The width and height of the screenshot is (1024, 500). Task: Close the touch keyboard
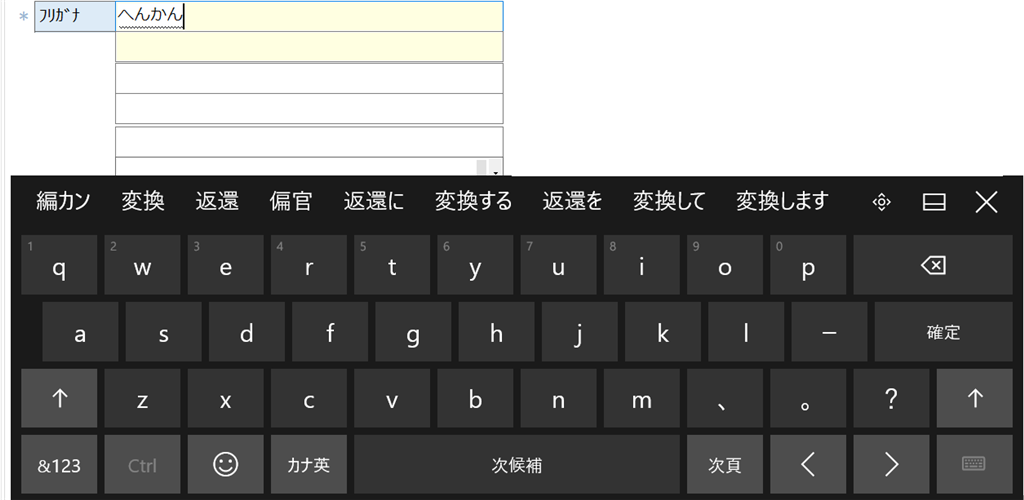pyautogui.click(x=986, y=202)
